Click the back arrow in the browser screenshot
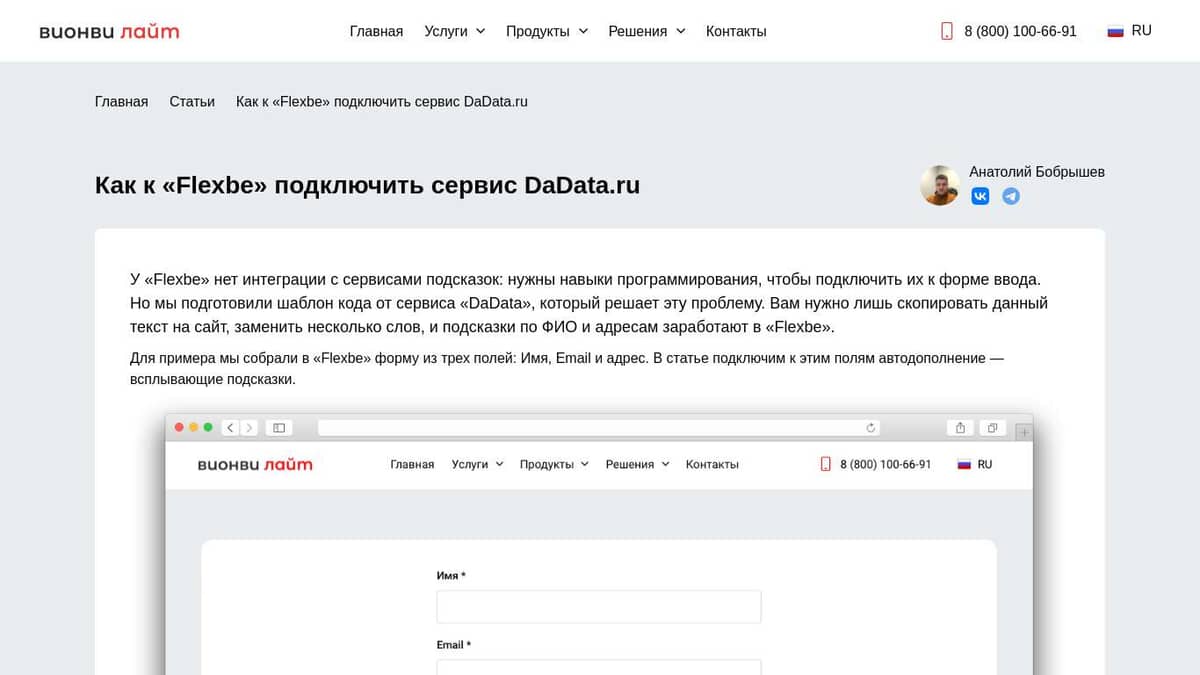 coord(229,427)
